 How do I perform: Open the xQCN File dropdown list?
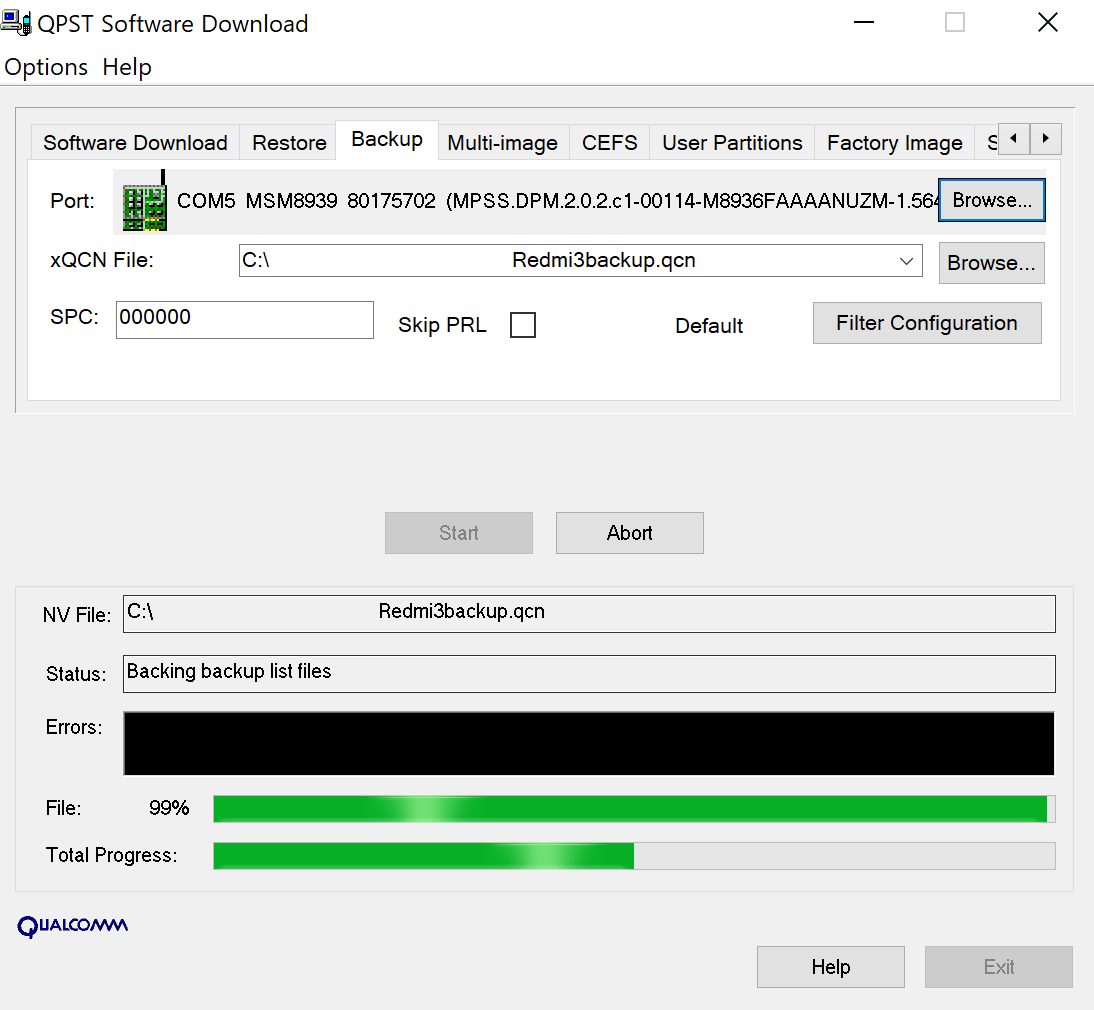pyautogui.click(x=908, y=261)
